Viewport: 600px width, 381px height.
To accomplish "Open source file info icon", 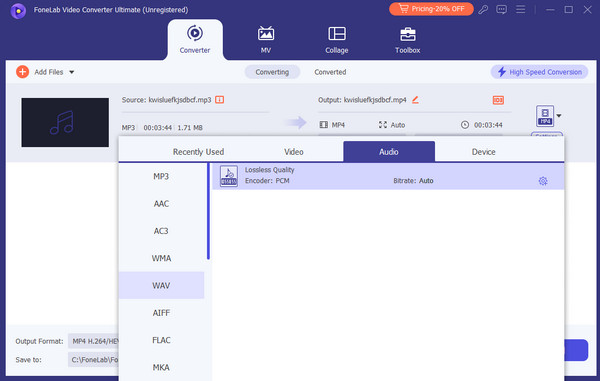I will pos(220,100).
